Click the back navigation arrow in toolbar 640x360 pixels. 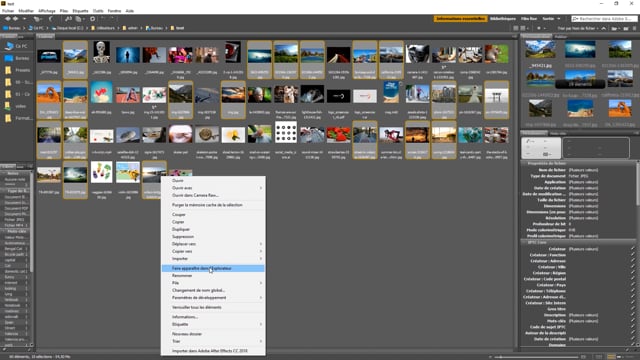click(x=8, y=19)
